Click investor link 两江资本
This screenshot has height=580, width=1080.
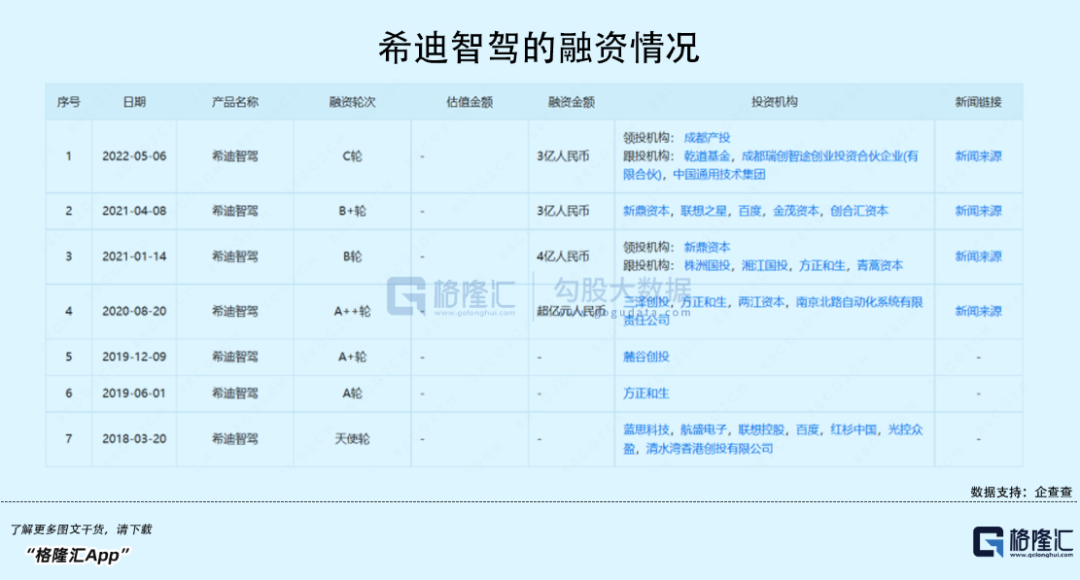[x=761, y=302]
